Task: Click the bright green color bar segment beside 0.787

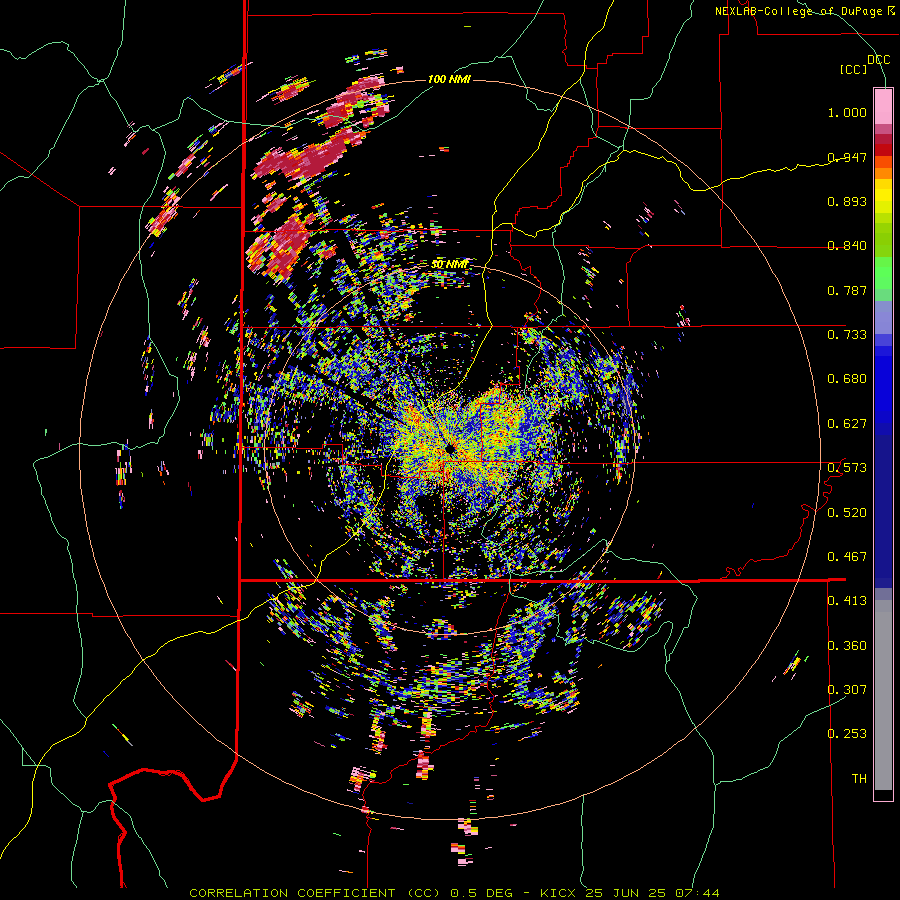Action: coord(883,279)
